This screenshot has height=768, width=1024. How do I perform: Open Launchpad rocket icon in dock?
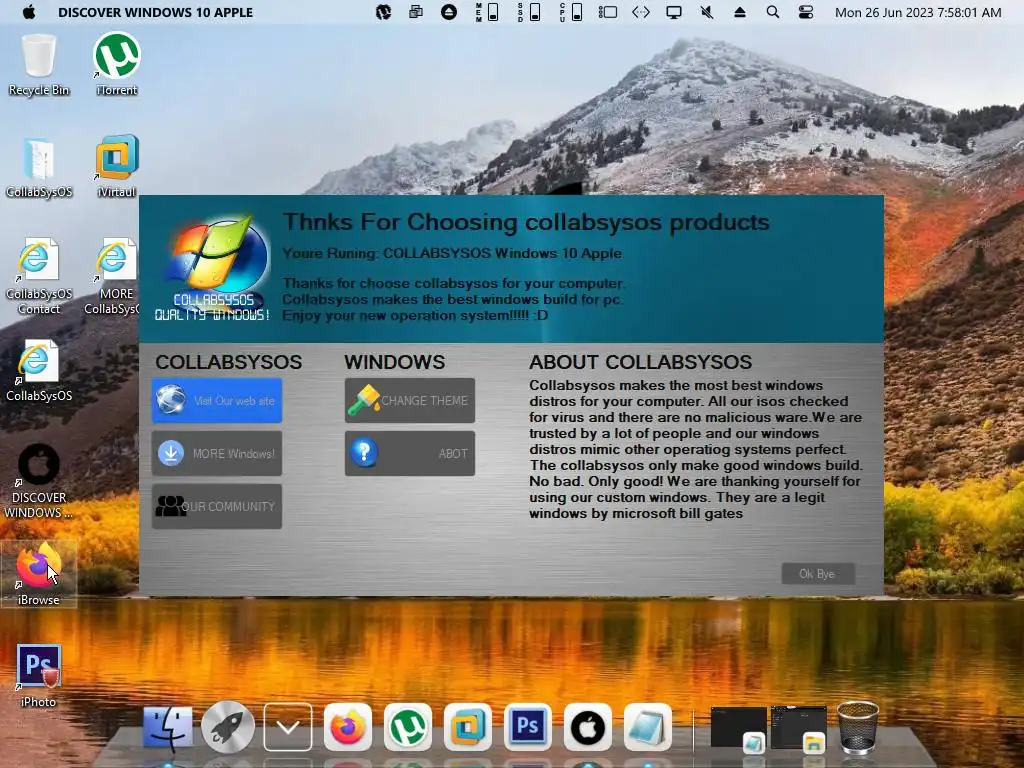228,728
